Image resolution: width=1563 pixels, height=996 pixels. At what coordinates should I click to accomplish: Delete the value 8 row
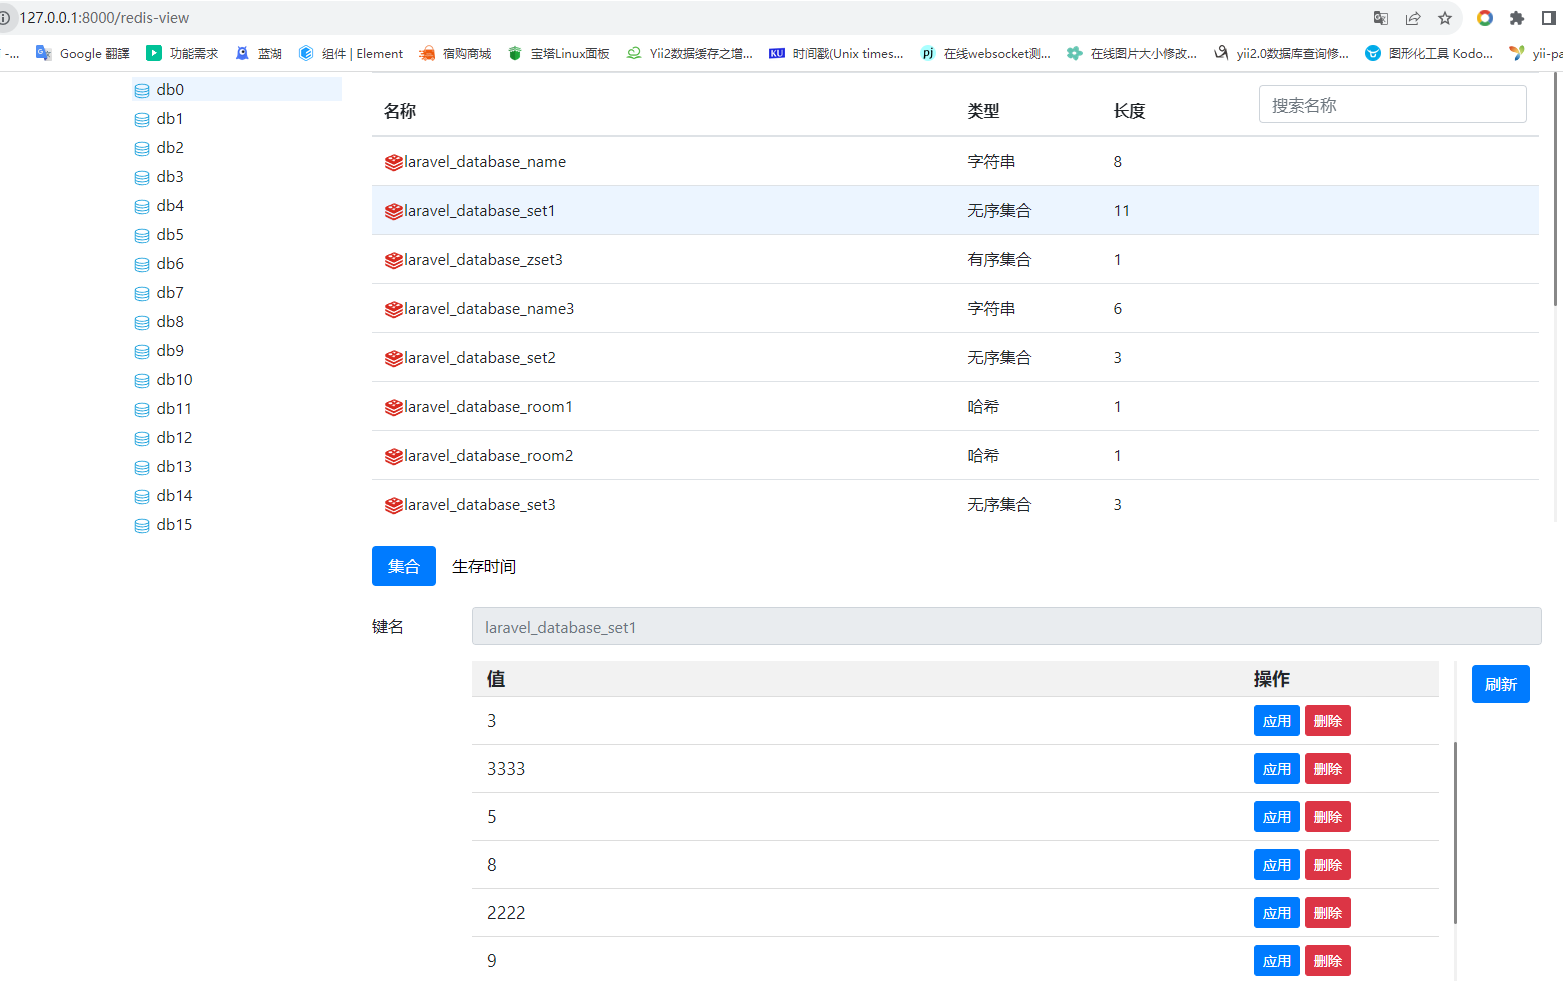tap(1328, 865)
